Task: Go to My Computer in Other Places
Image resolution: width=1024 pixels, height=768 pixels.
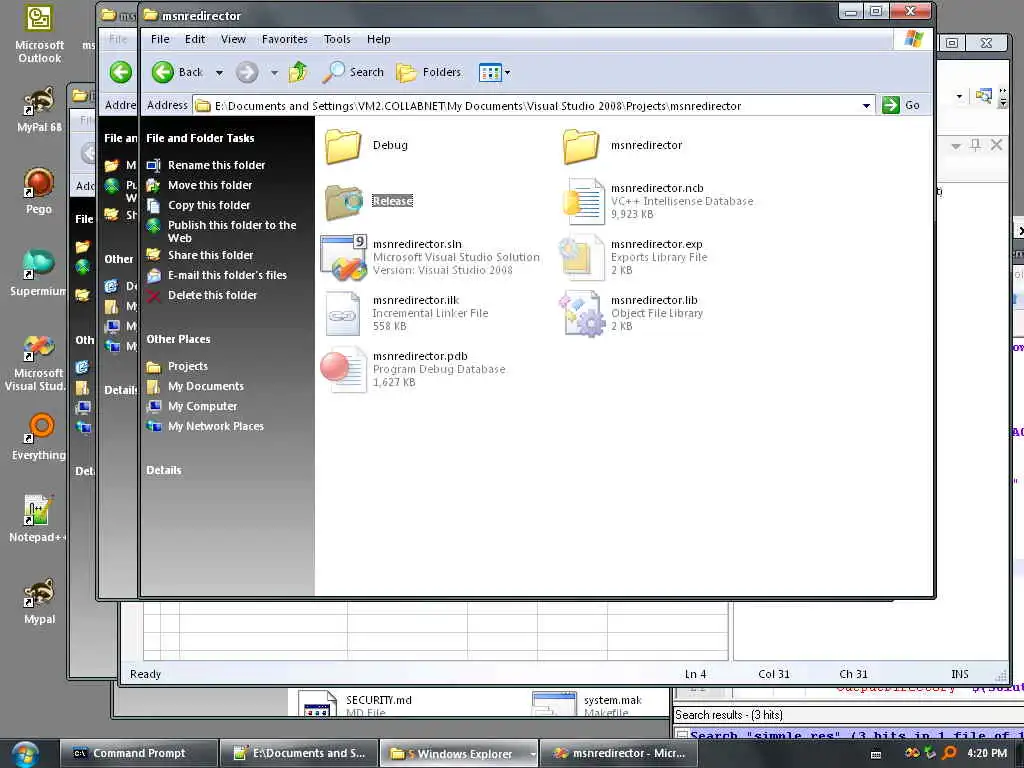Action: [202, 406]
